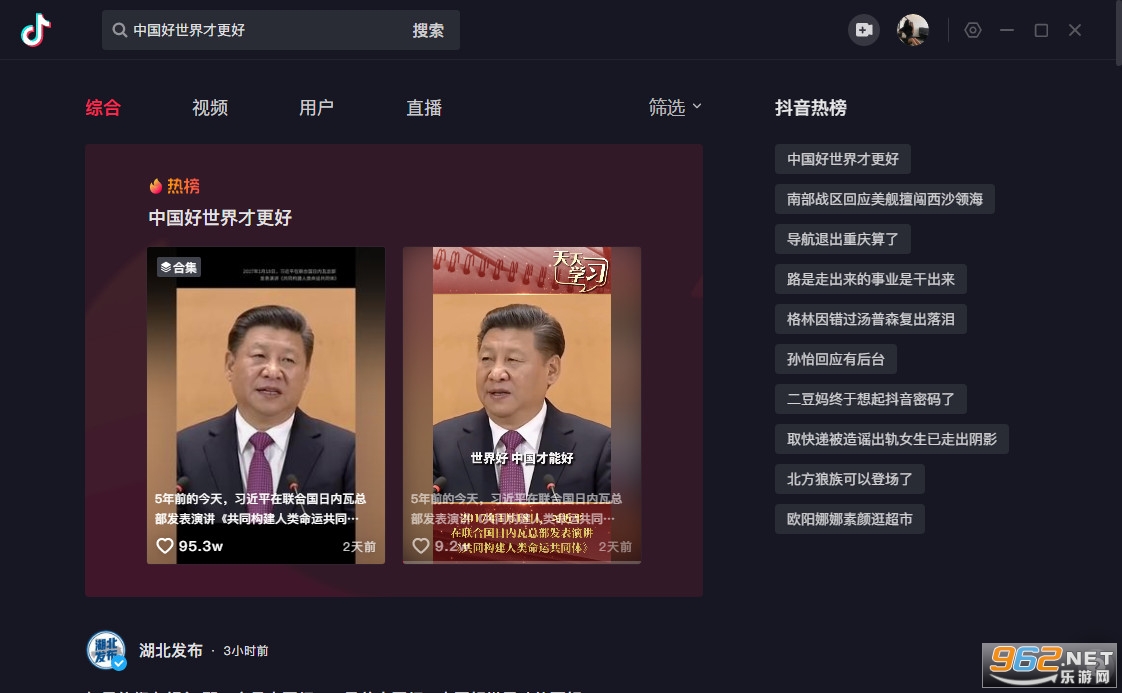Open the user profile avatar
The image size is (1122, 693).
click(x=912, y=30)
